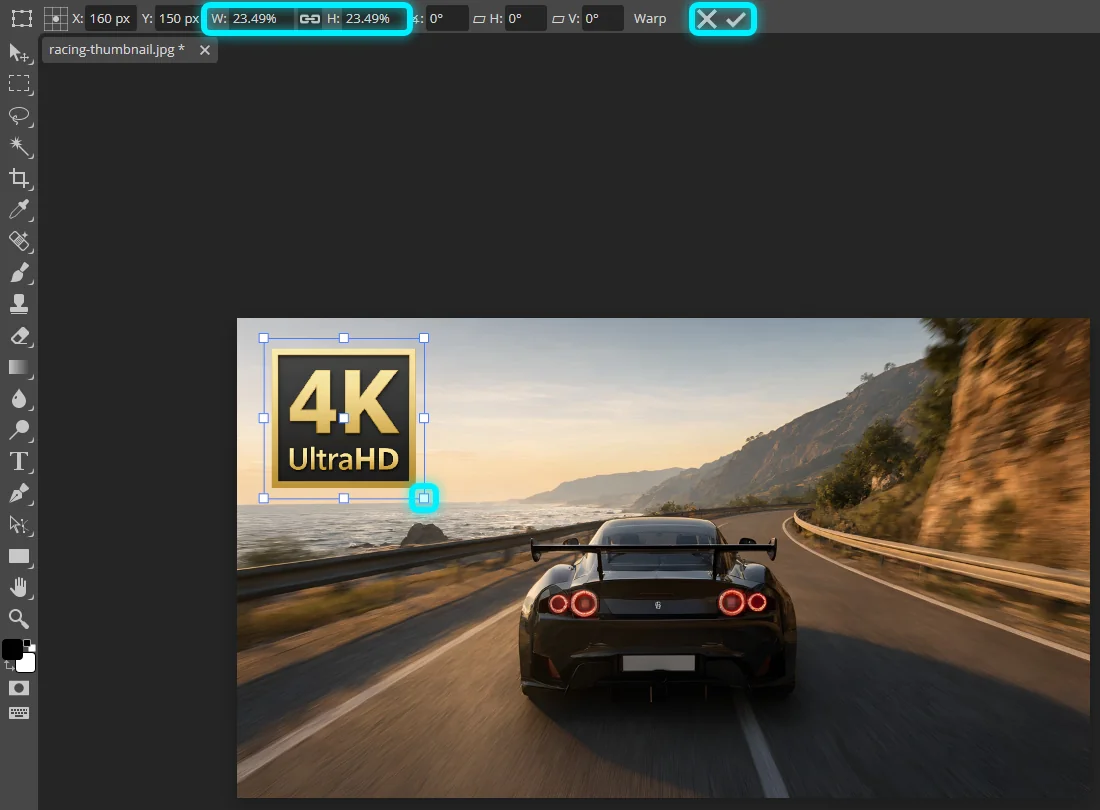Select the Path Select tool
Viewport: 1100px width, 810px height.
click(19, 525)
